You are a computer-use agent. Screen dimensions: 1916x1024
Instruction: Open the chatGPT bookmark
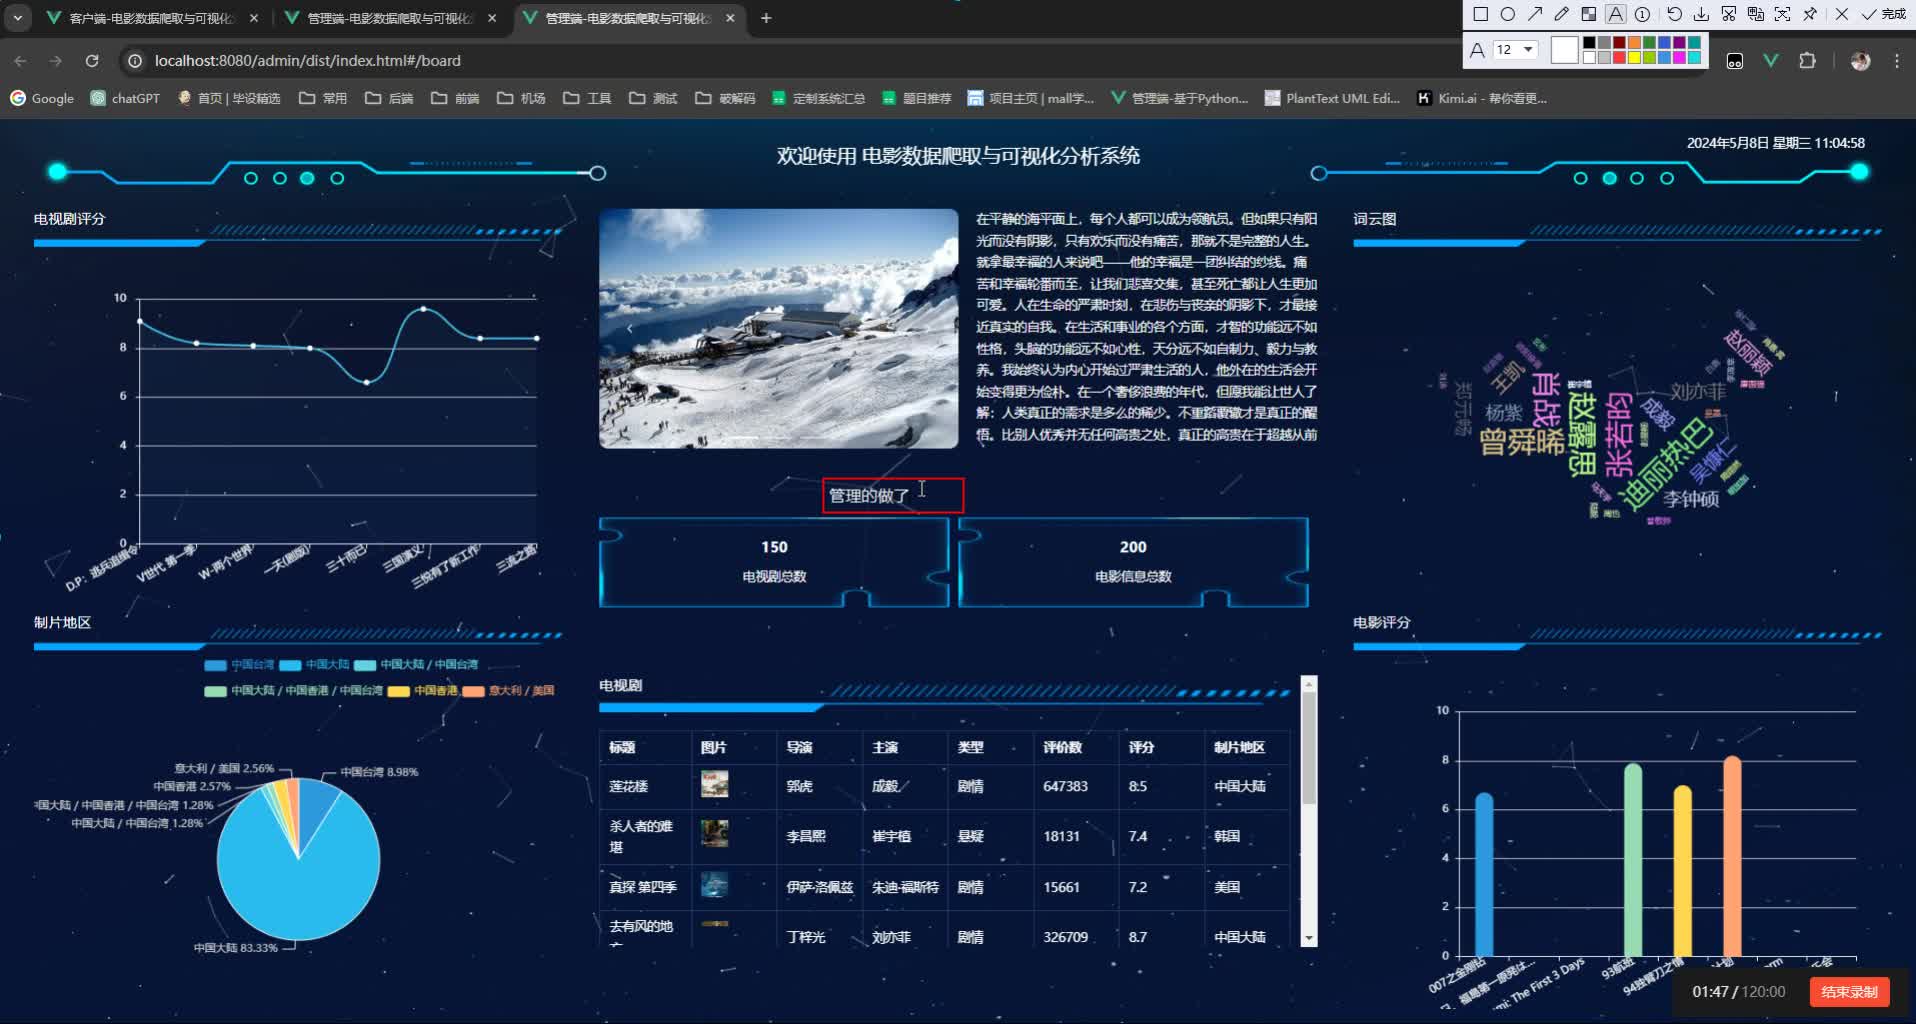point(125,98)
